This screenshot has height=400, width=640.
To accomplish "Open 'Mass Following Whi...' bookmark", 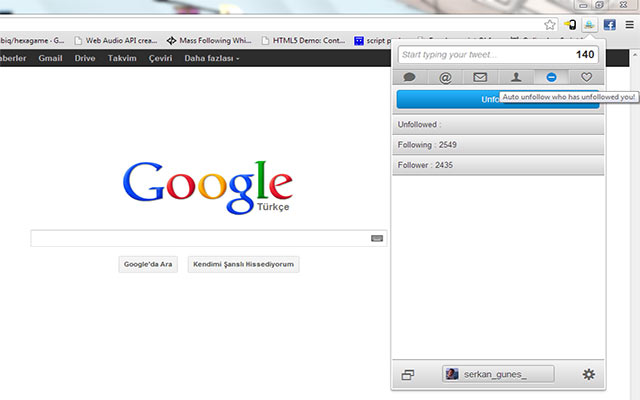I will click(209, 40).
